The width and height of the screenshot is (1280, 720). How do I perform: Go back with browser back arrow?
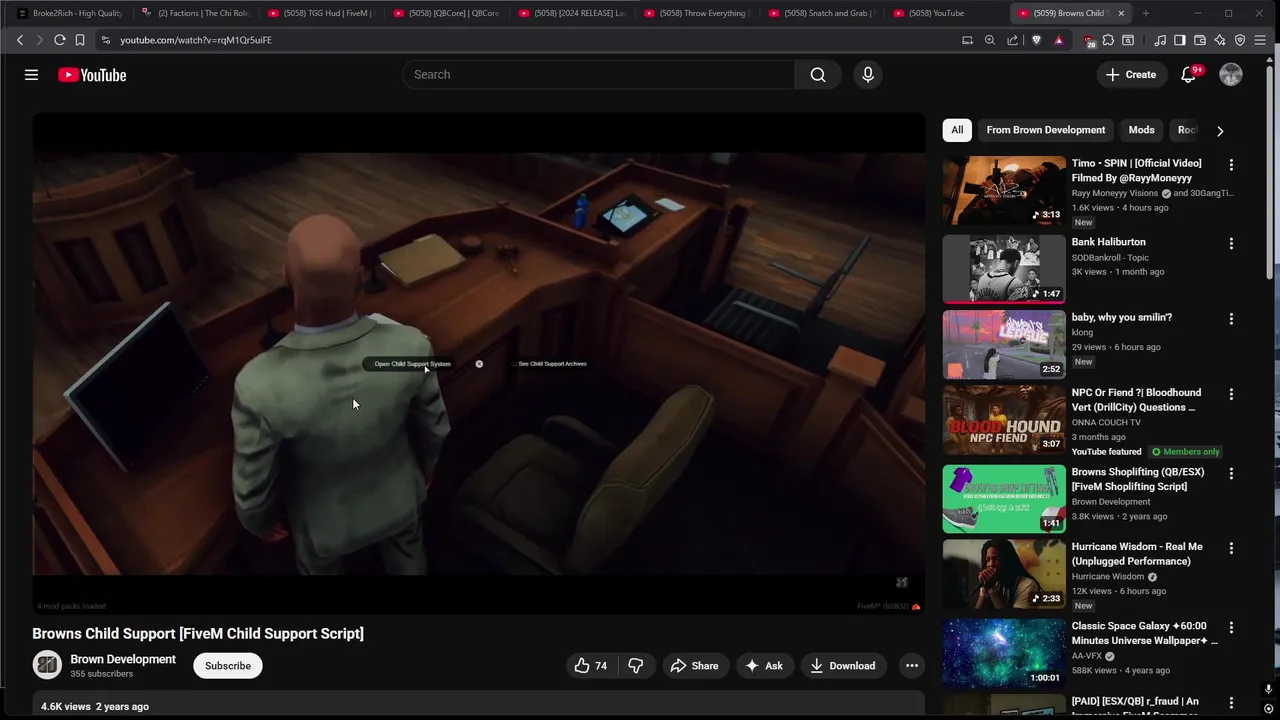pos(20,40)
